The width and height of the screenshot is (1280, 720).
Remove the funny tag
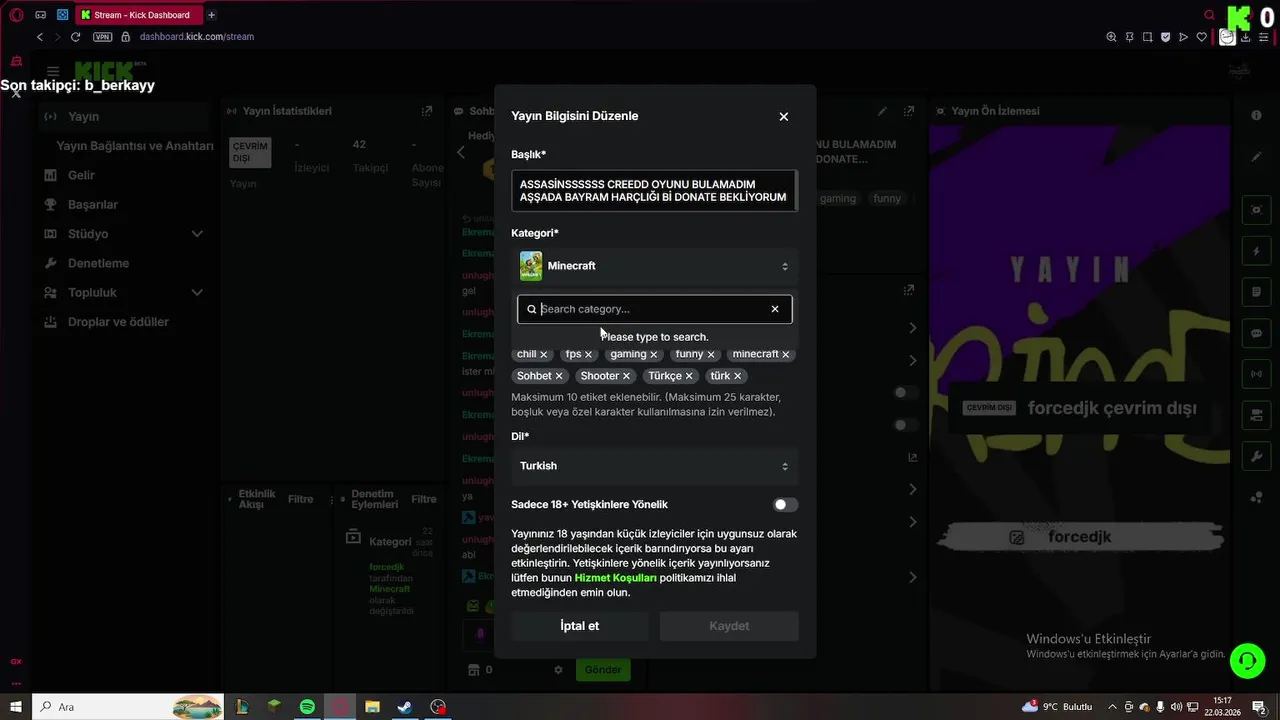pos(711,354)
